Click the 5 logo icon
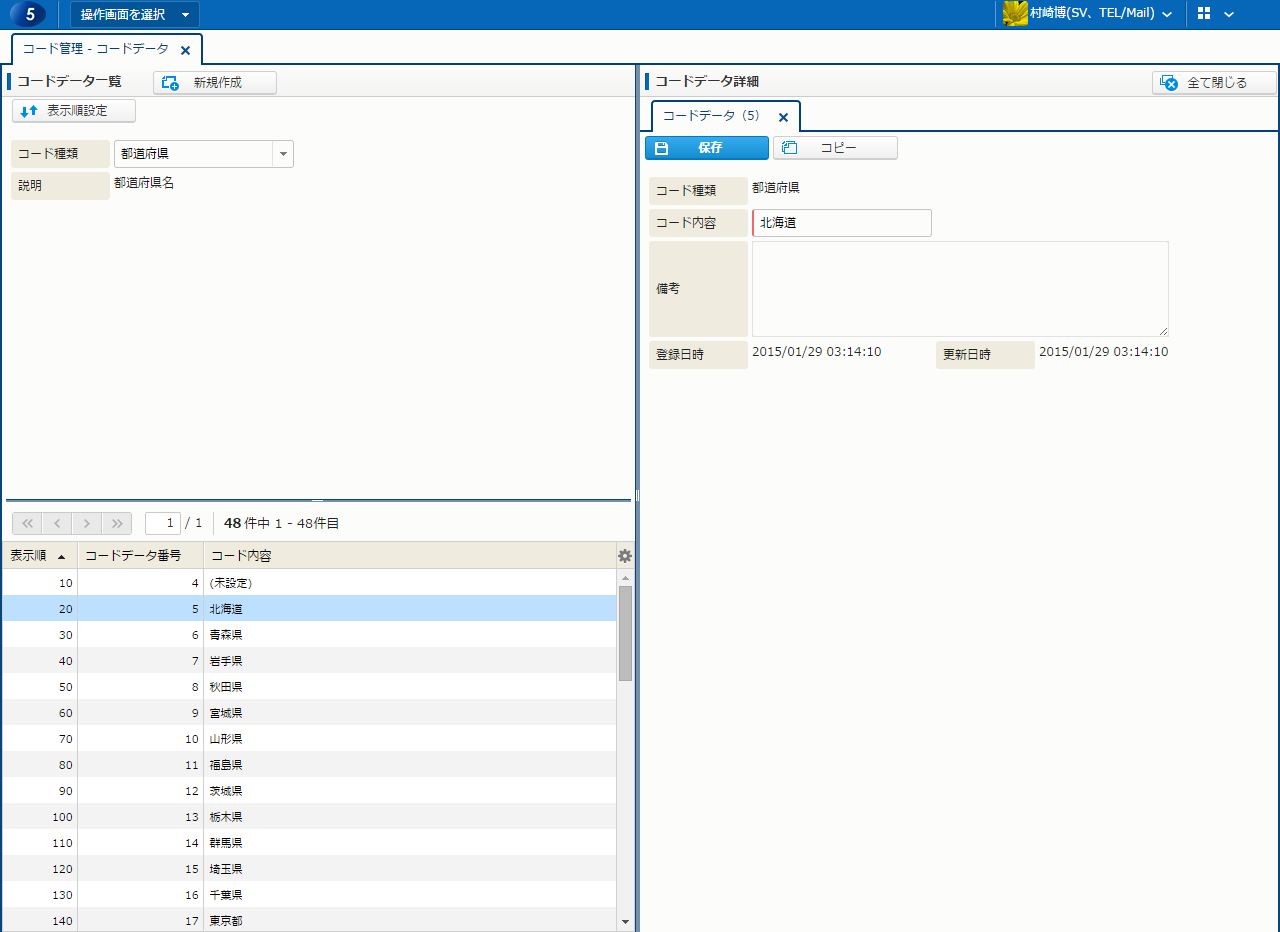This screenshot has width=1280, height=932. [x=29, y=14]
